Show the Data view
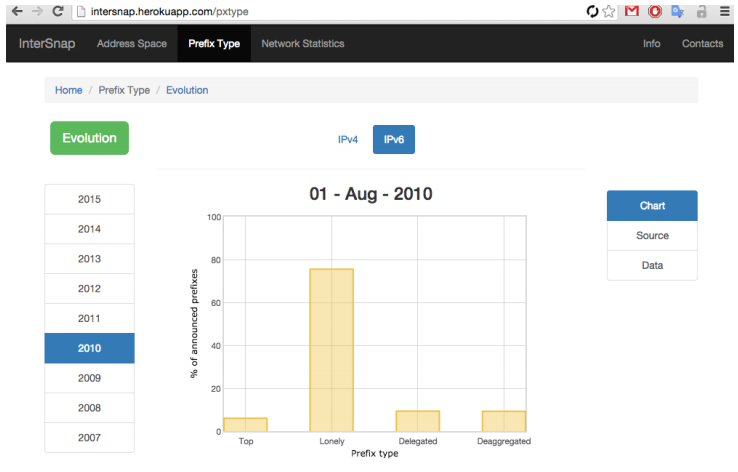Image resolution: width=738 pixels, height=472 pixels. point(652,265)
